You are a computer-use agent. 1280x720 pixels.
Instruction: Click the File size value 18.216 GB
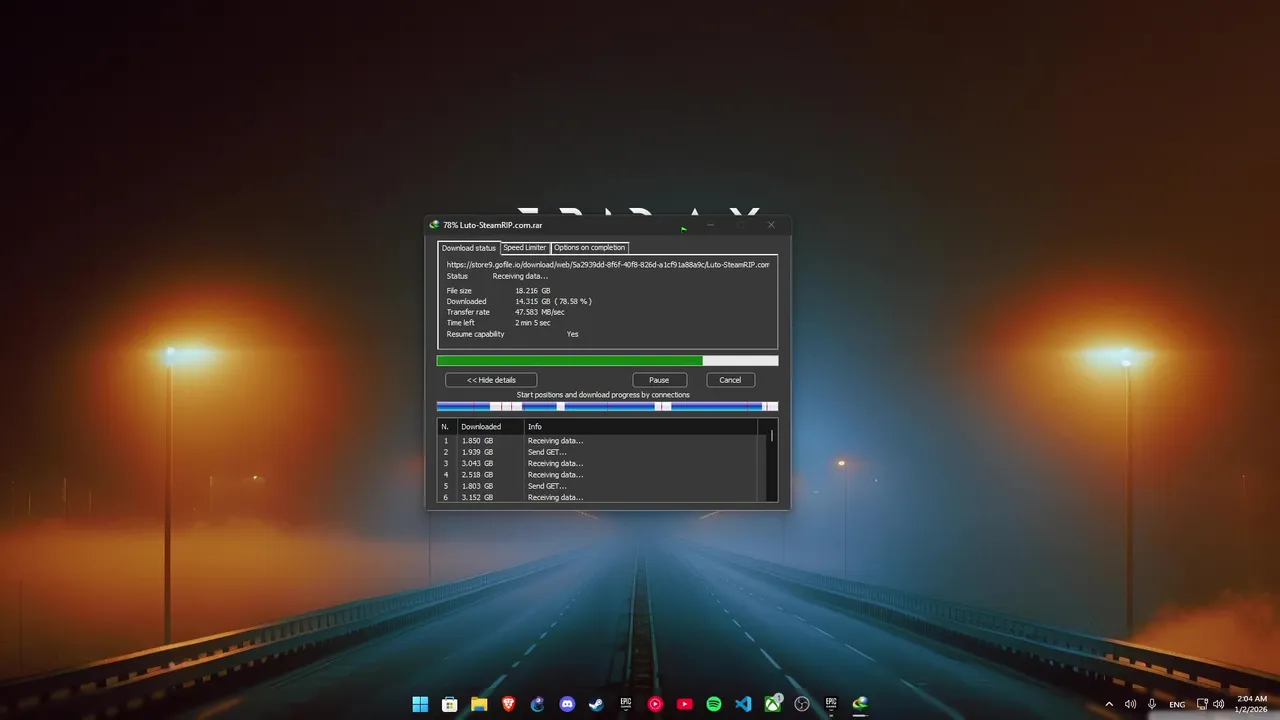tap(532, 291)
